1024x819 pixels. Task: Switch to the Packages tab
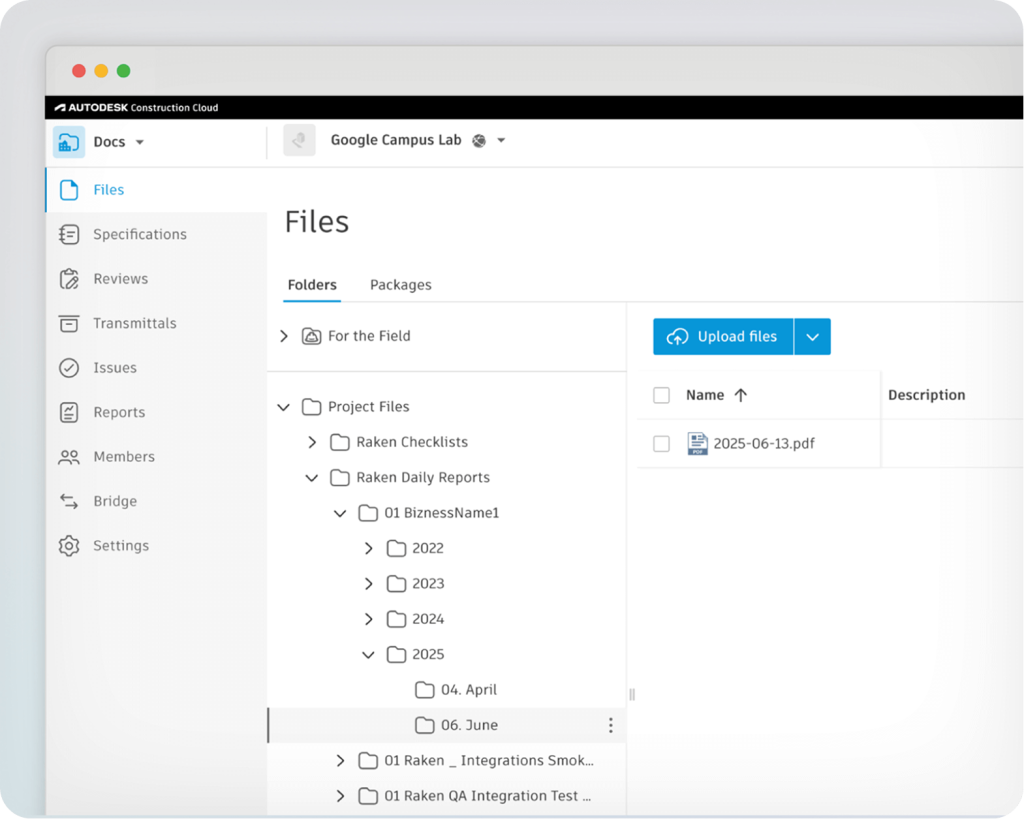point(400,285)
